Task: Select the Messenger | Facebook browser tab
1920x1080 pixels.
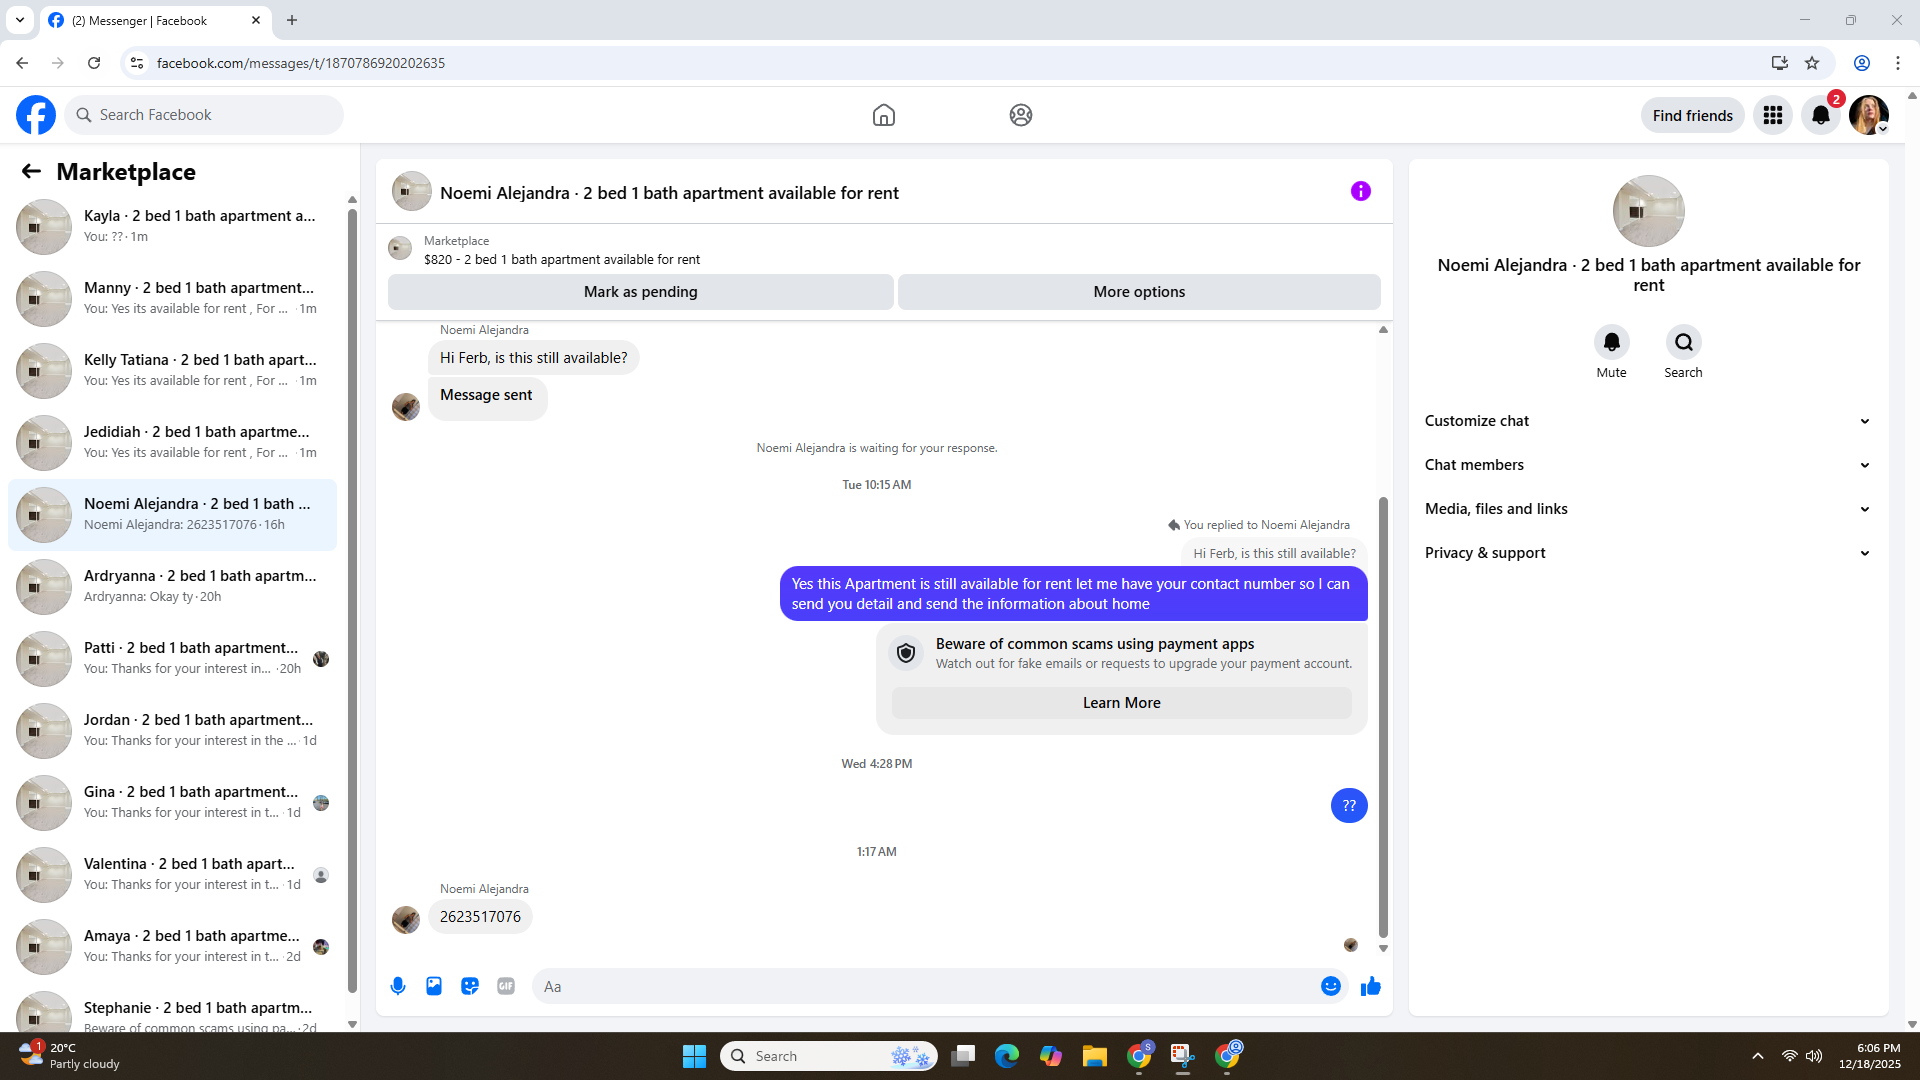Action: [155, 21]
